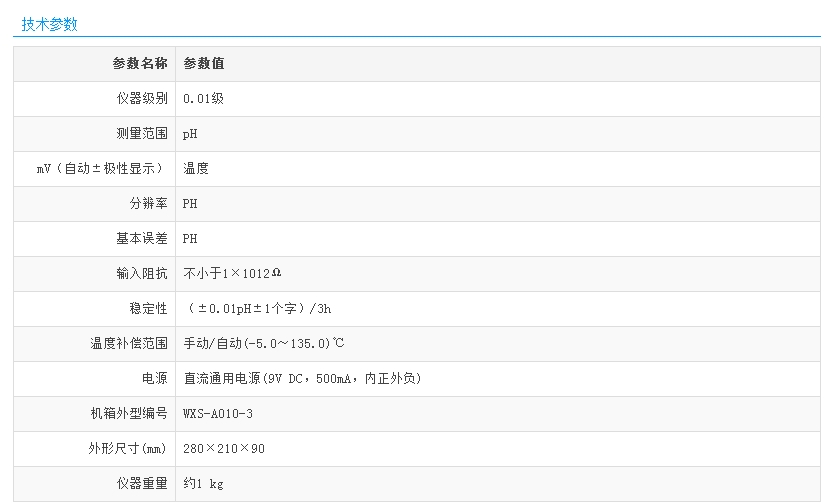Click the 280×210×90 dimensions value

pos(224,449)
